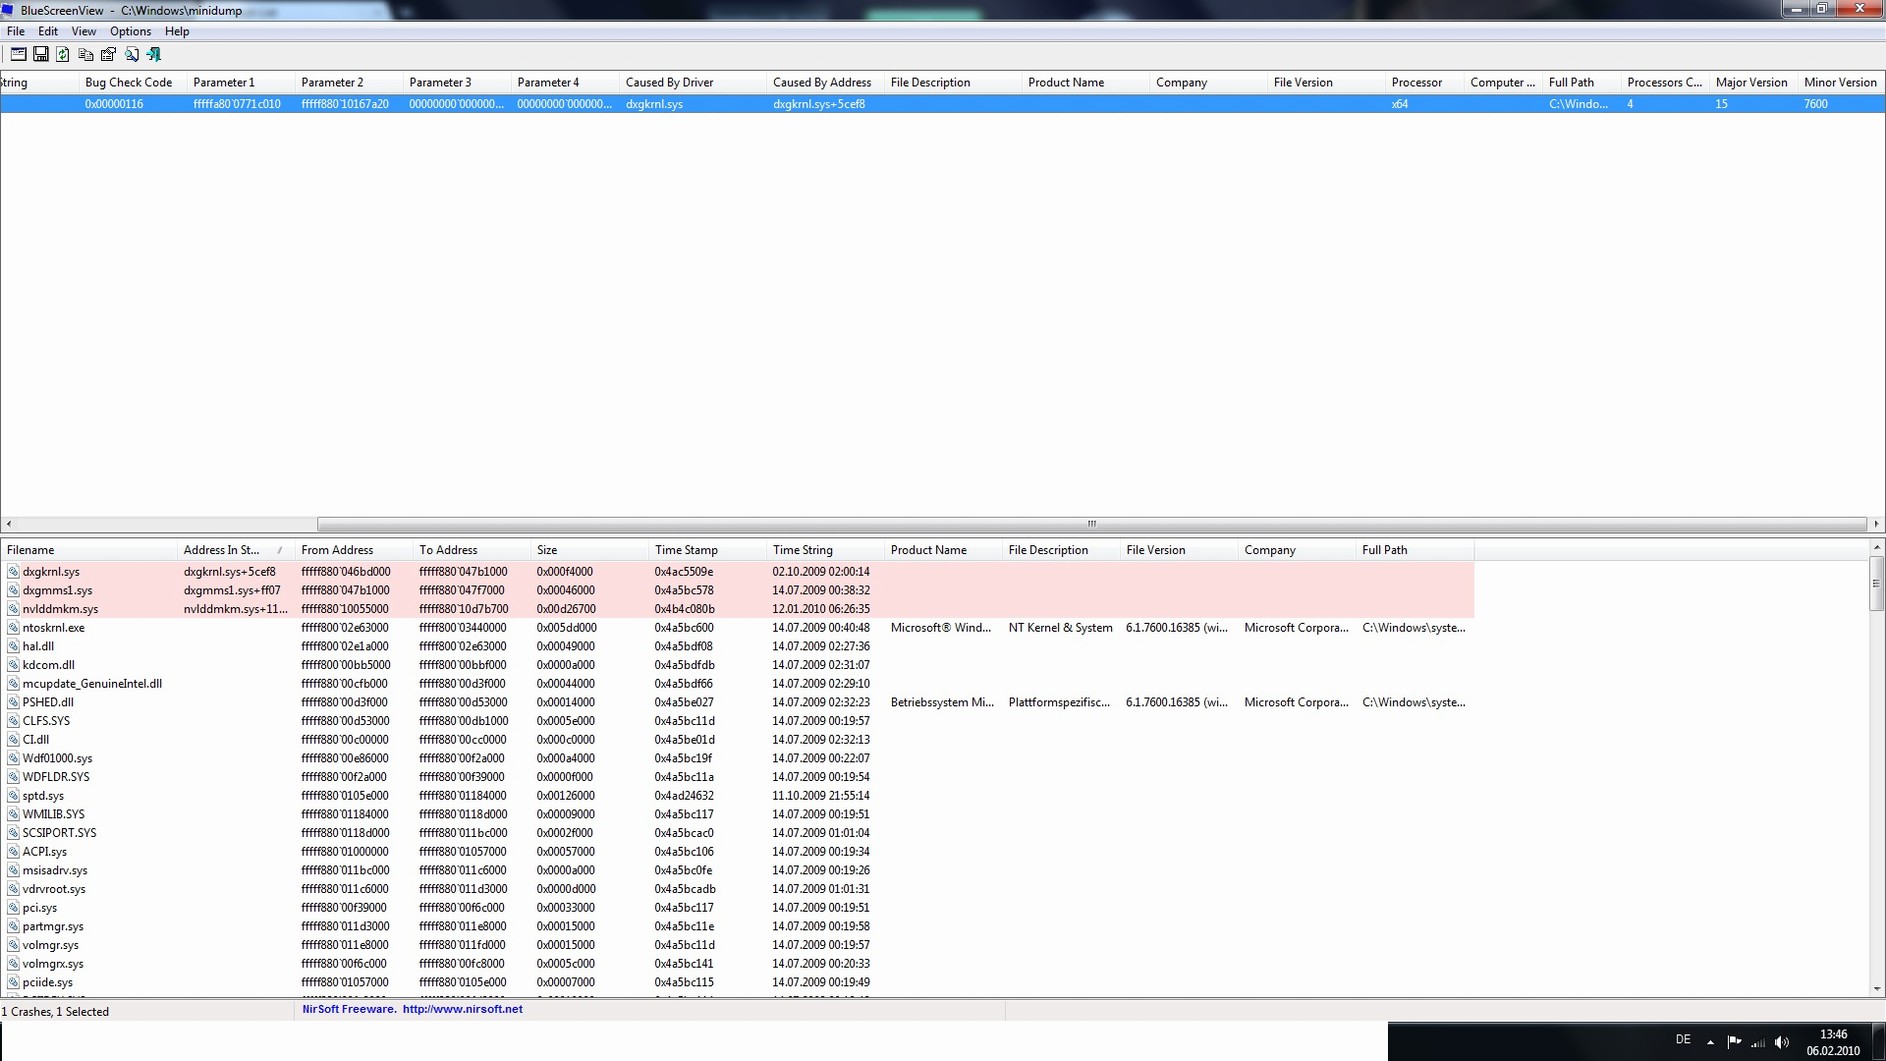1886x1061 pixels.
Task: Click the driver icon beside ACPI.sys
Action: [x=13, y=852]
